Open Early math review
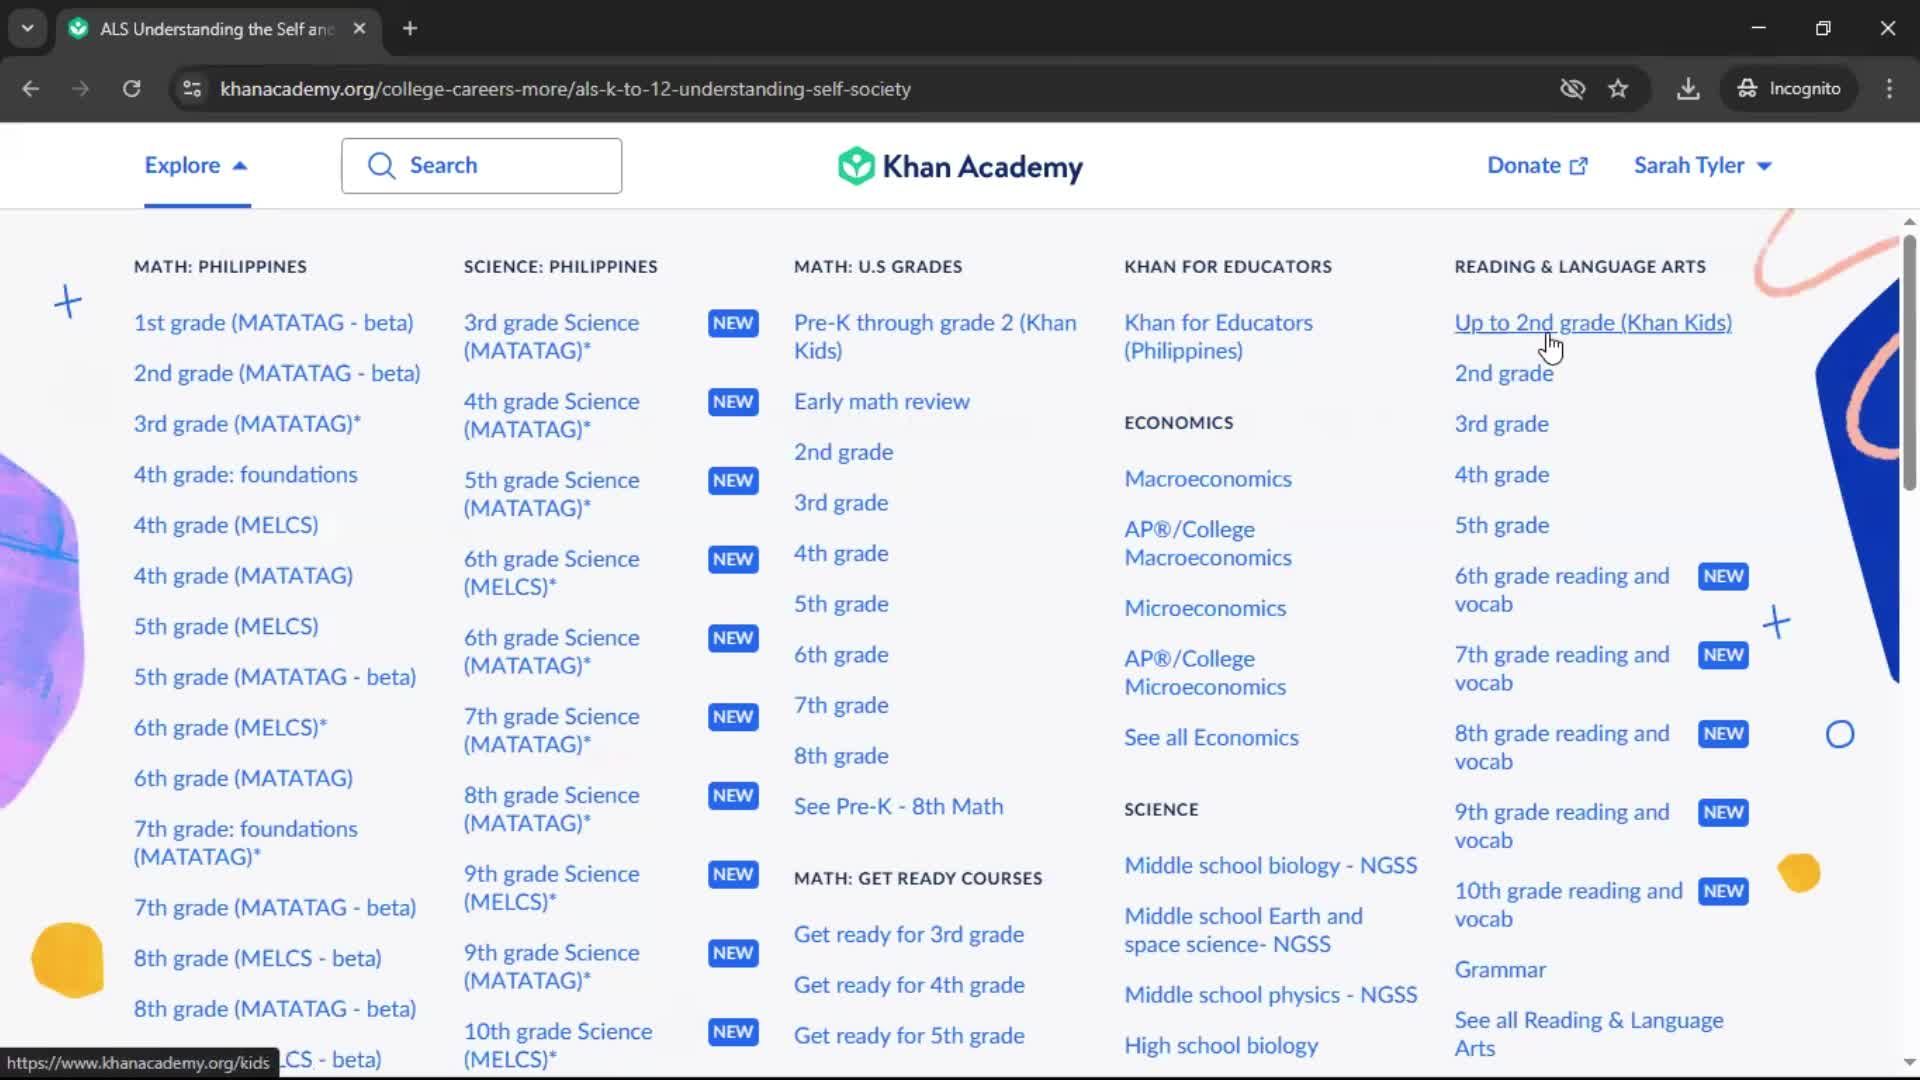The width and height of the screenshot is (1920, 1080). [x=881, y=402]
